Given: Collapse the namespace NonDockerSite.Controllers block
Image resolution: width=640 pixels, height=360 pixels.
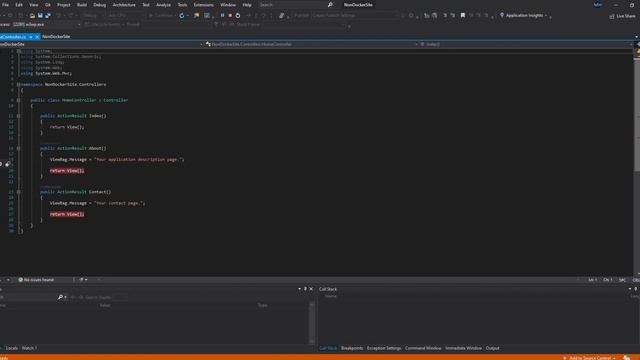Looking at the screenshot, I should [18, 84].
